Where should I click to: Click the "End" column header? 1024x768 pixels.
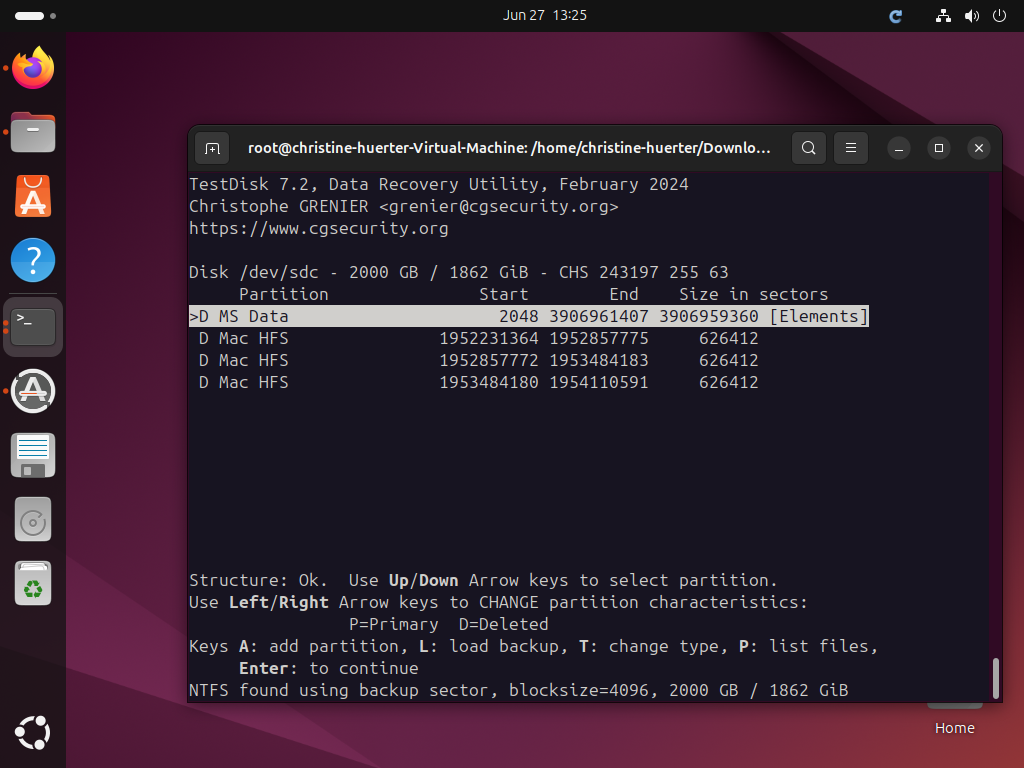(x=624, y=295)
